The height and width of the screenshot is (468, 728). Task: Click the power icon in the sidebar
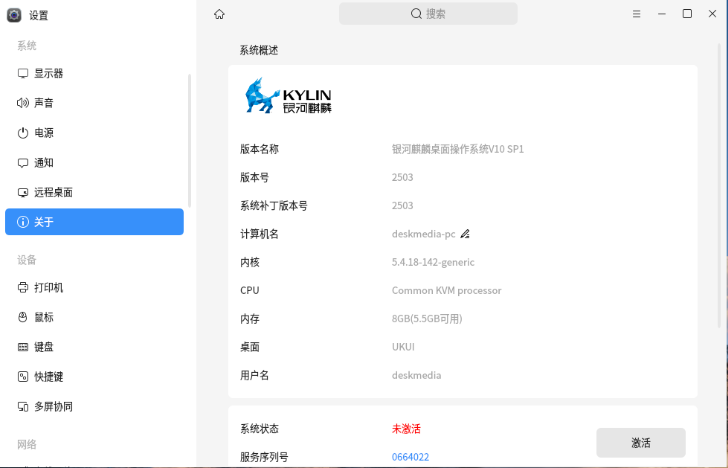coord(23,133)
